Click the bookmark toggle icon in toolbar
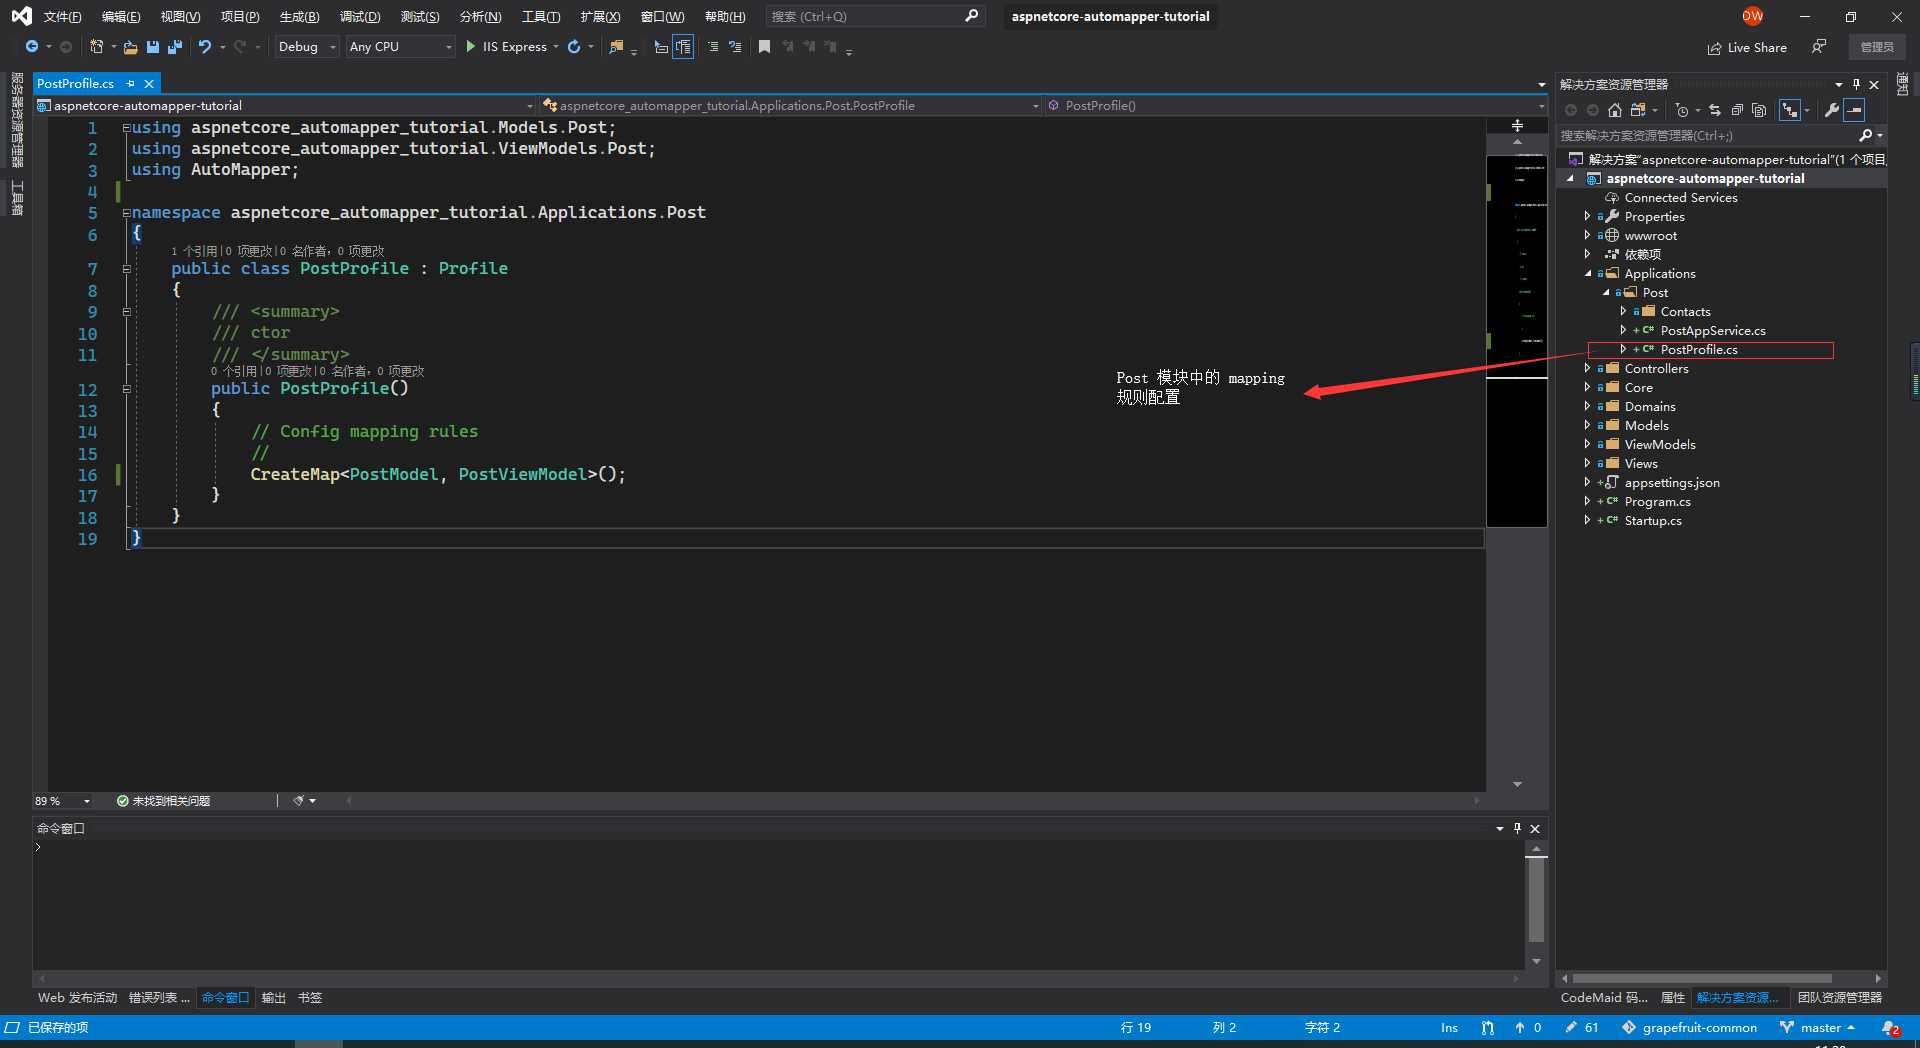 [x=764, y=47]
